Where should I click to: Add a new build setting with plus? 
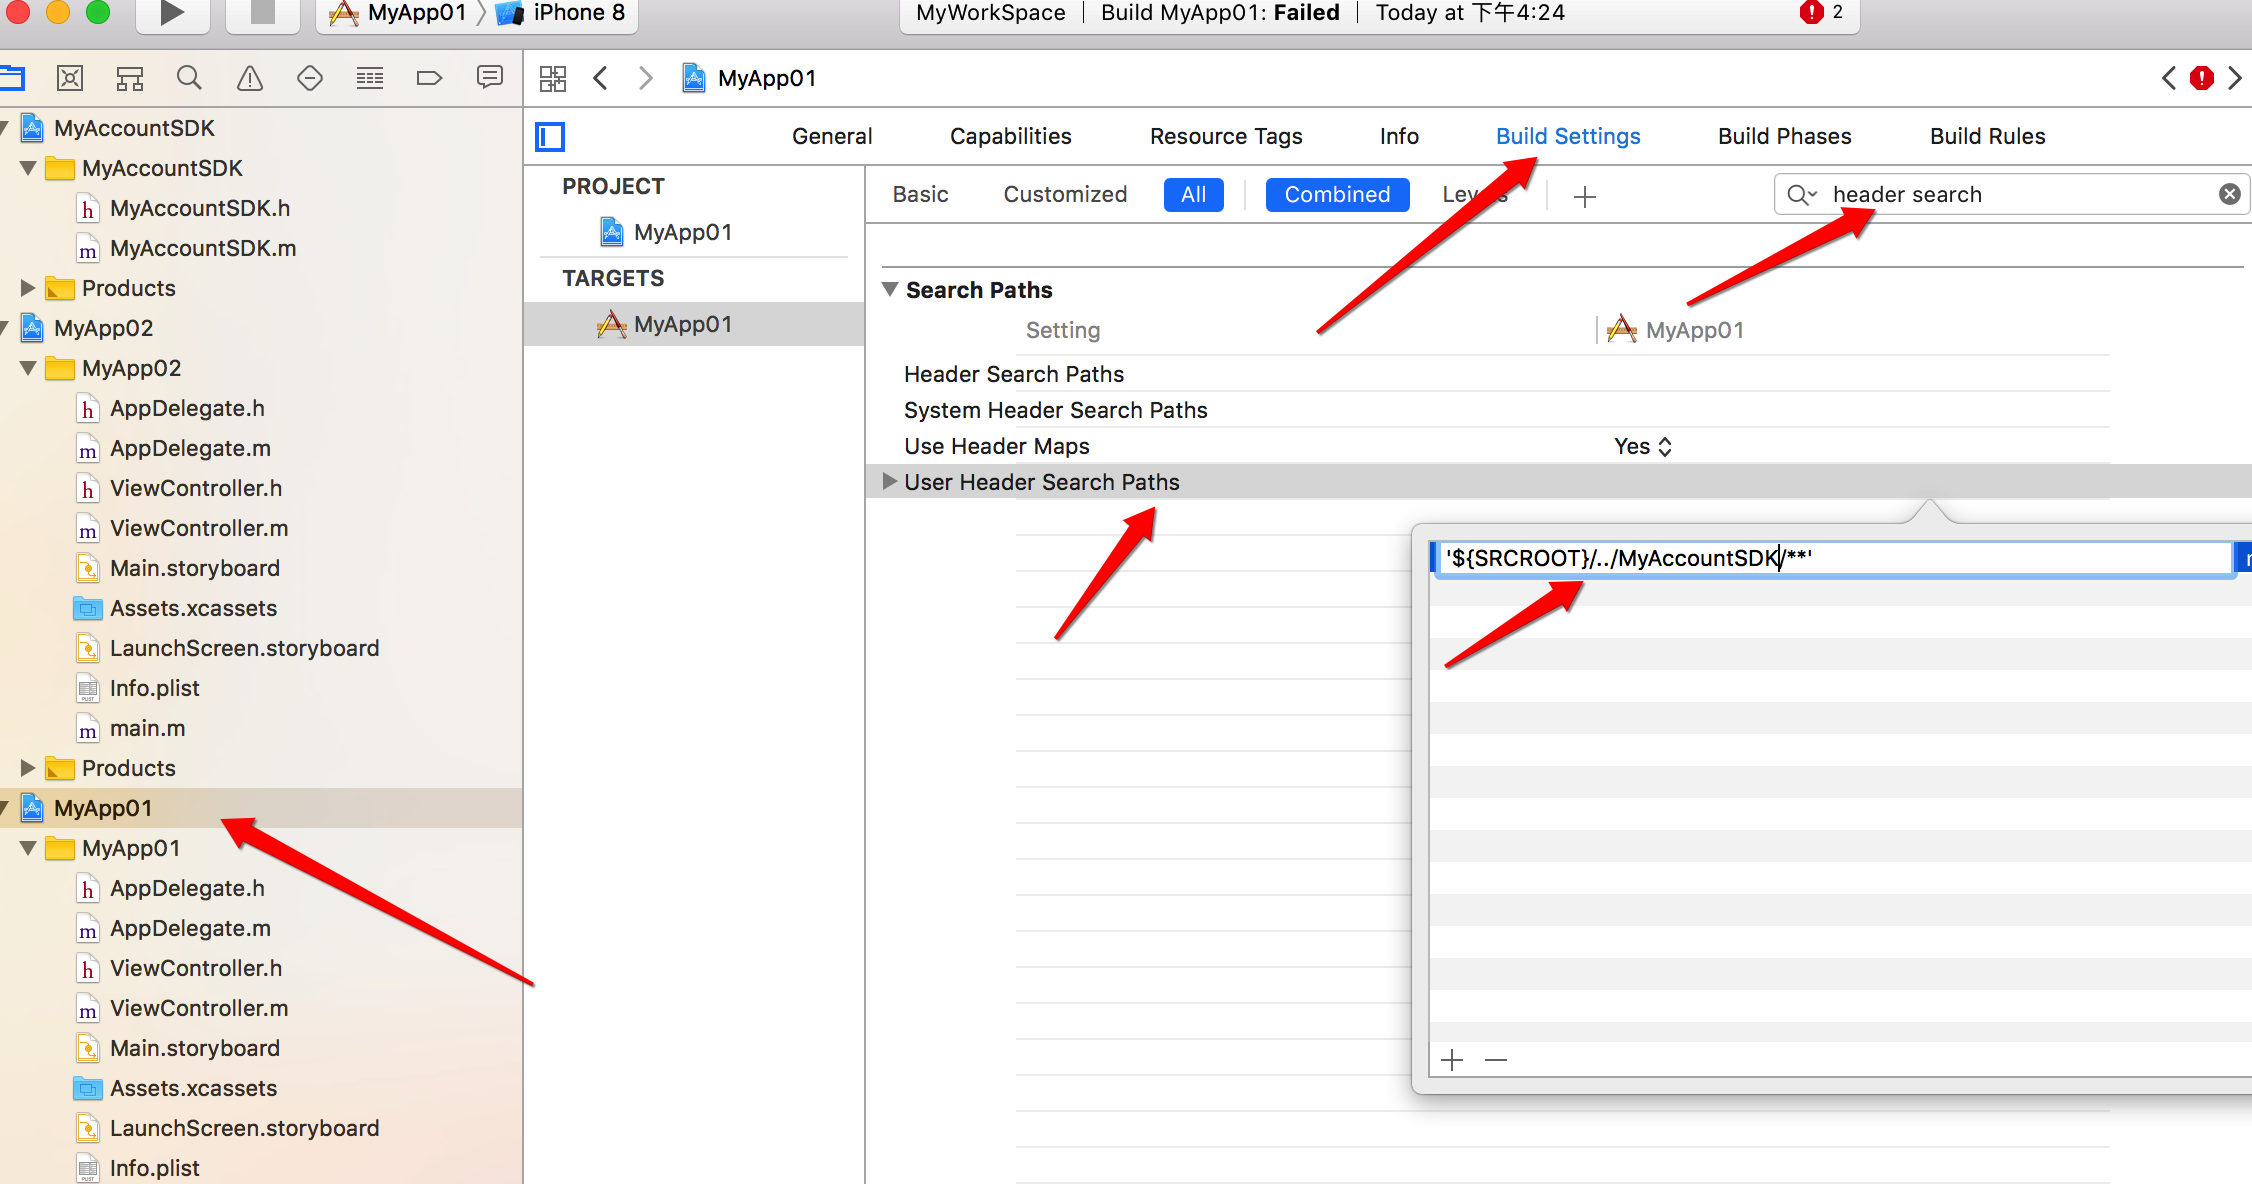click(1585, 196)
